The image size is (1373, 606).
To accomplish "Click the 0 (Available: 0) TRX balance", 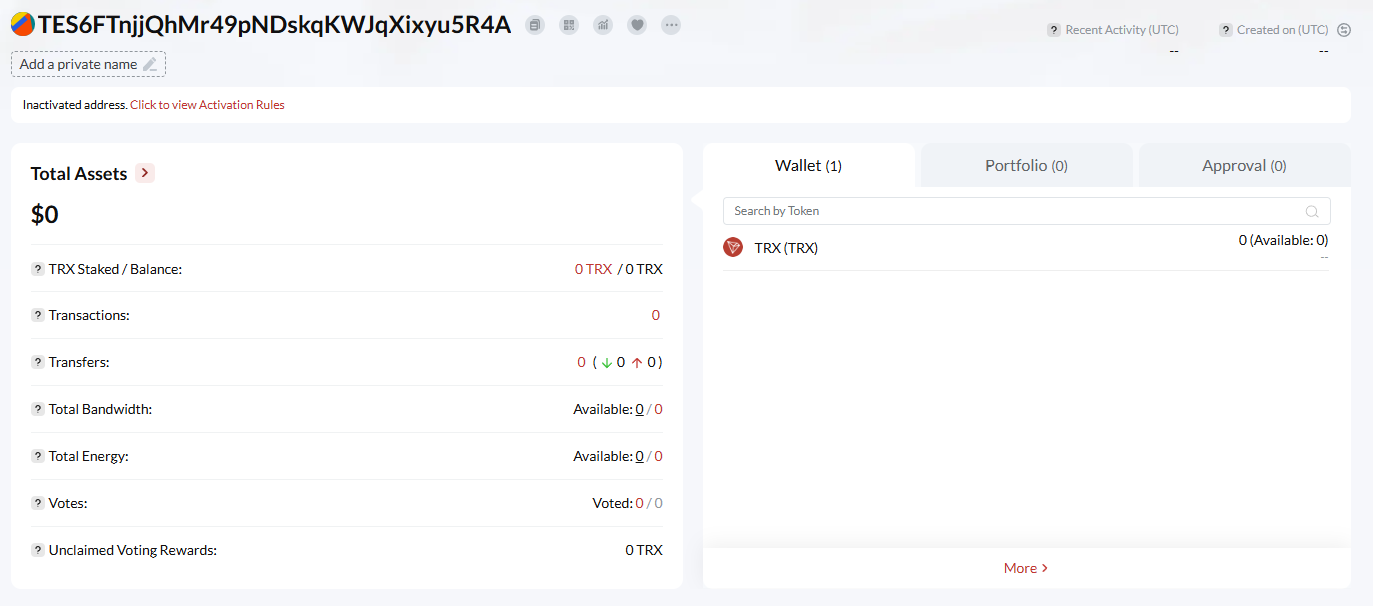I will point(1283,240).
